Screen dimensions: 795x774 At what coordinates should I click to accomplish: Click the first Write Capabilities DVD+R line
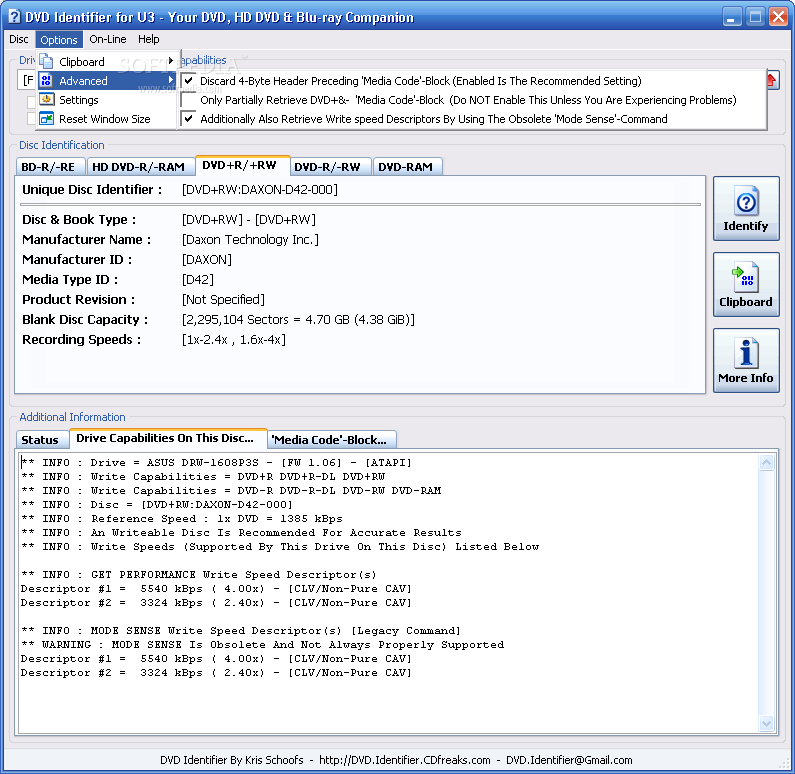203,477
